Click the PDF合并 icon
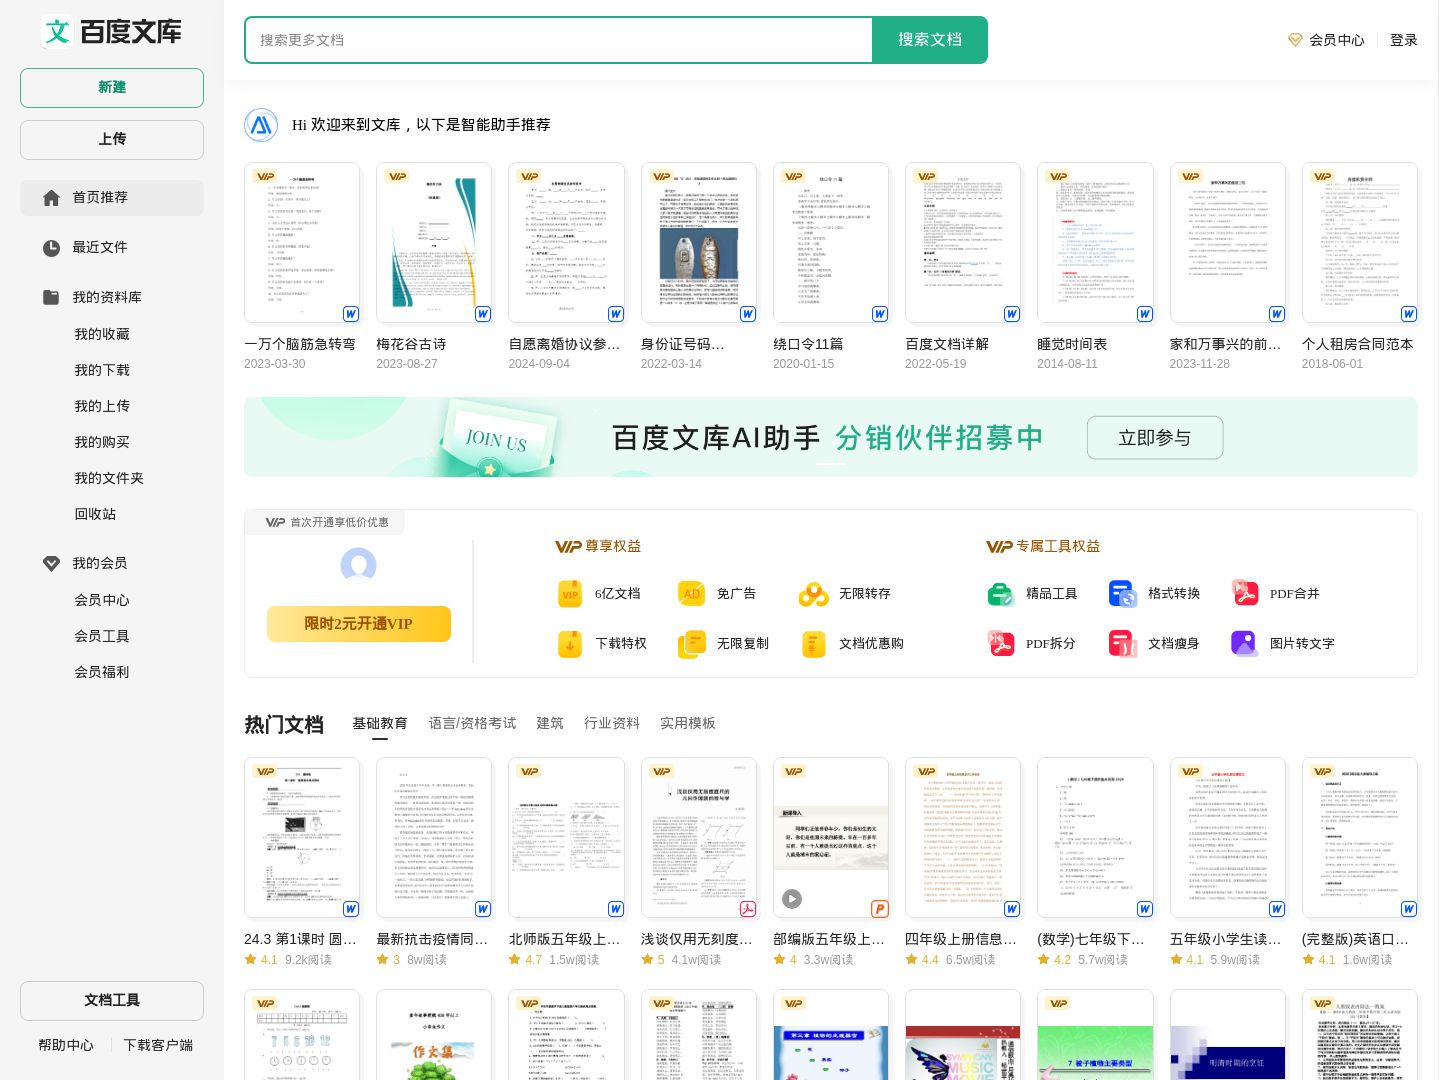Viewport: 1440px width, 1080px height. pyautogui.click(x=1245, y=594)
